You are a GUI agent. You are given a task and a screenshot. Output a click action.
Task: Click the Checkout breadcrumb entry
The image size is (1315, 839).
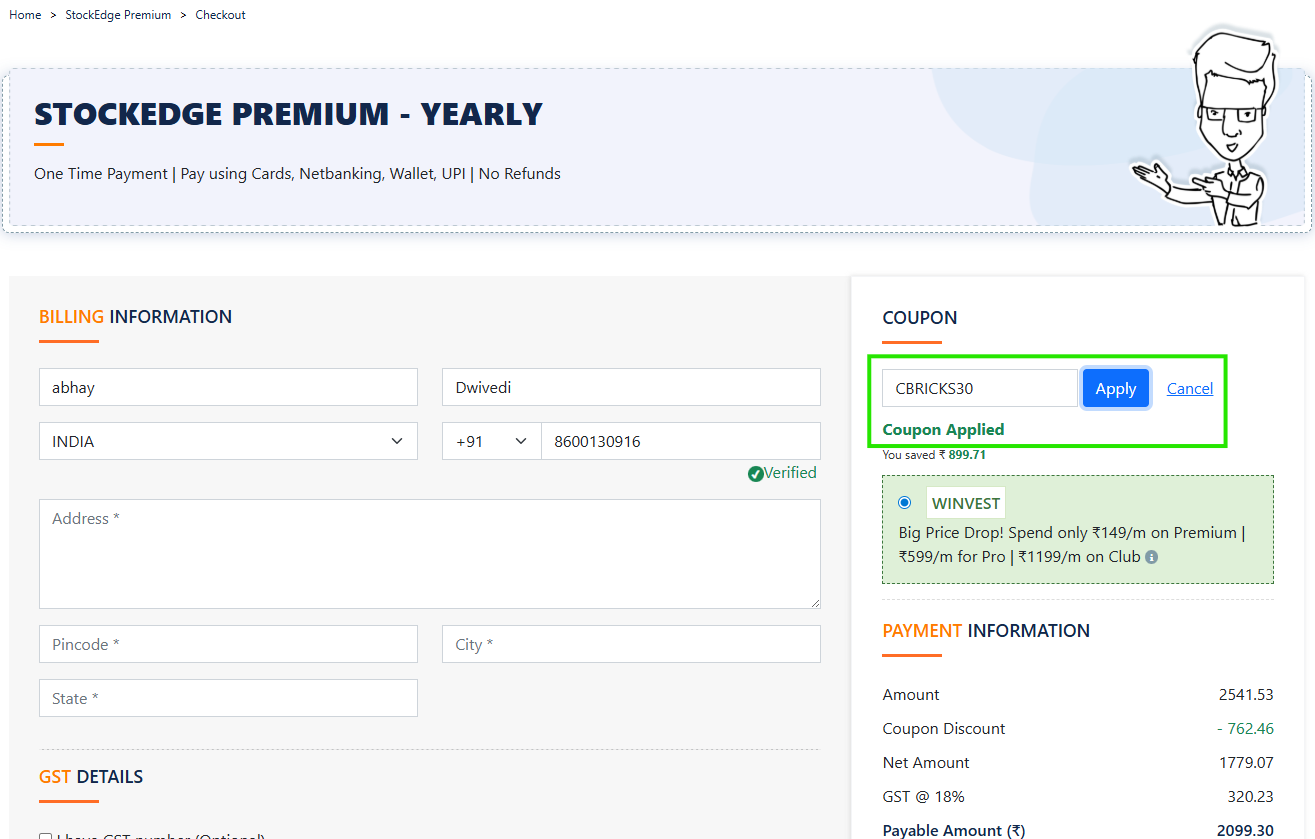[x=220, y=14]
